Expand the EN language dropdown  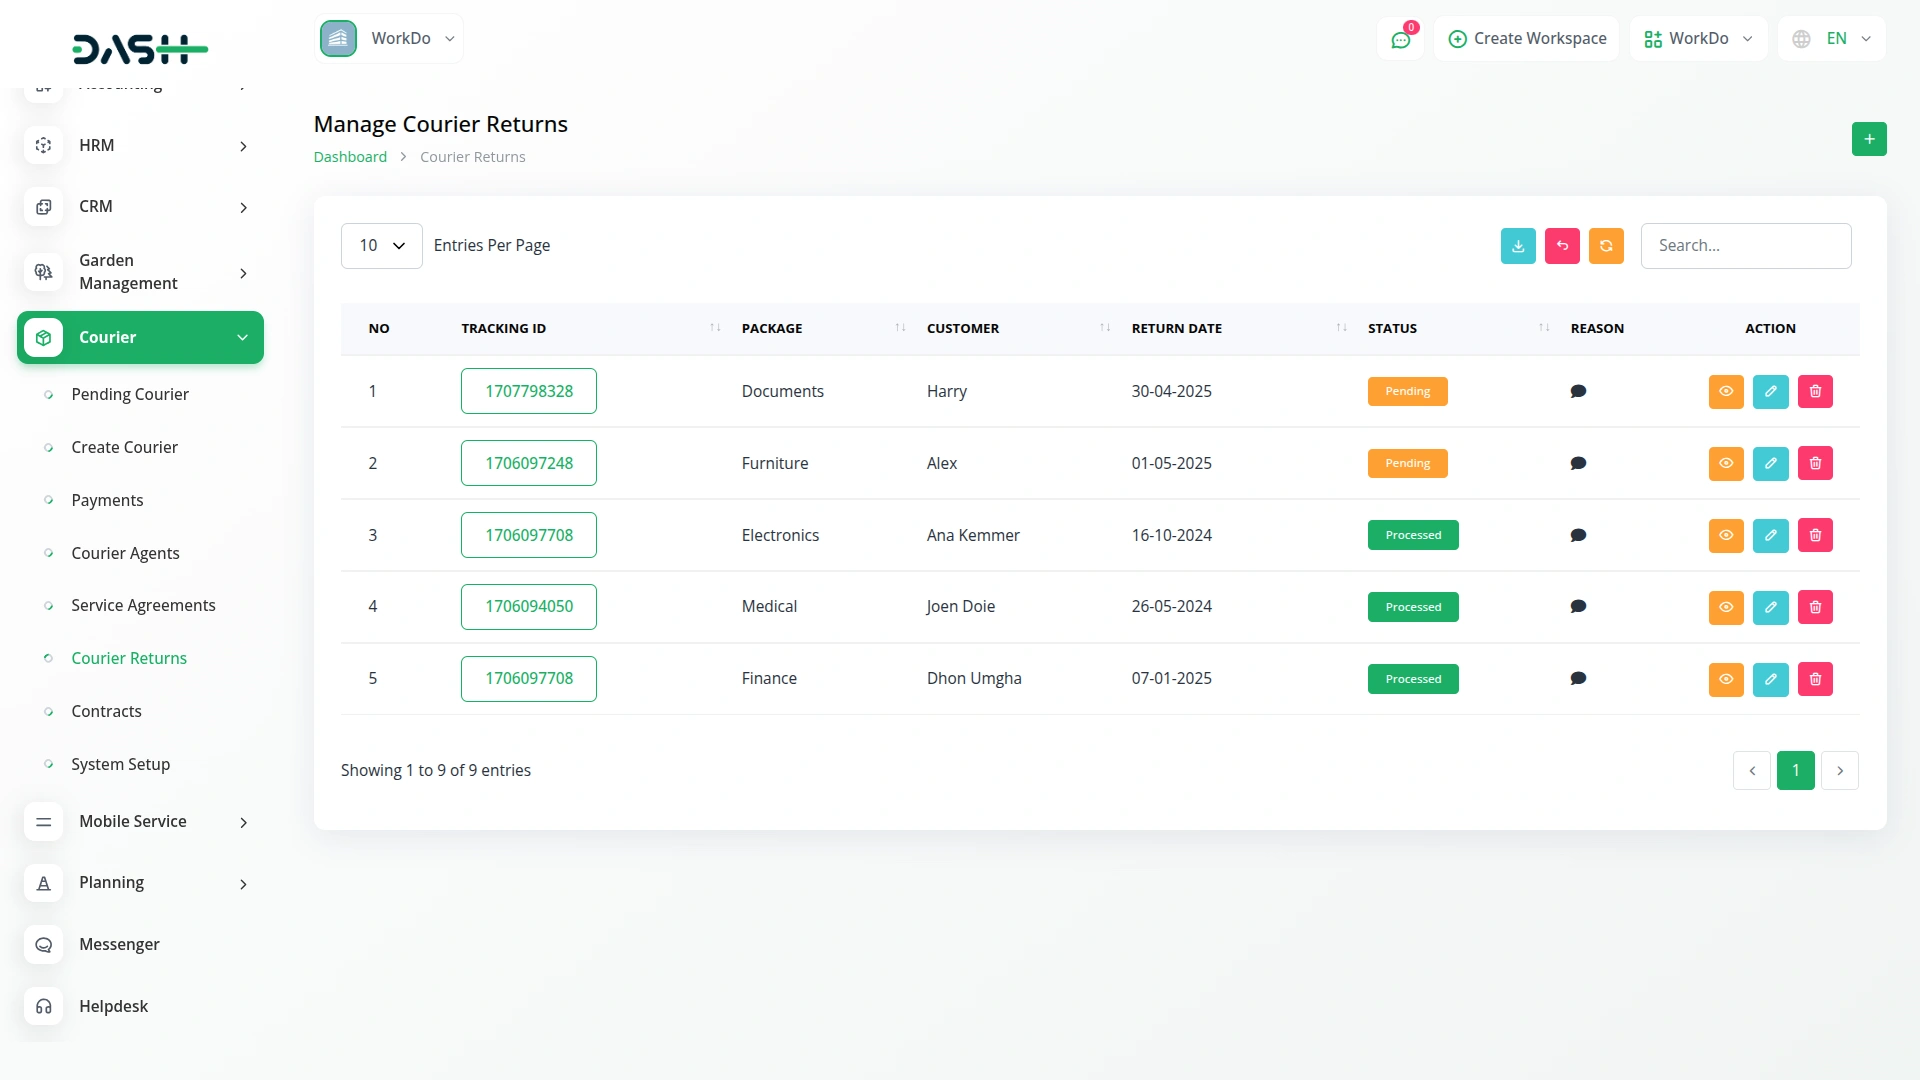coord(1831,39)
